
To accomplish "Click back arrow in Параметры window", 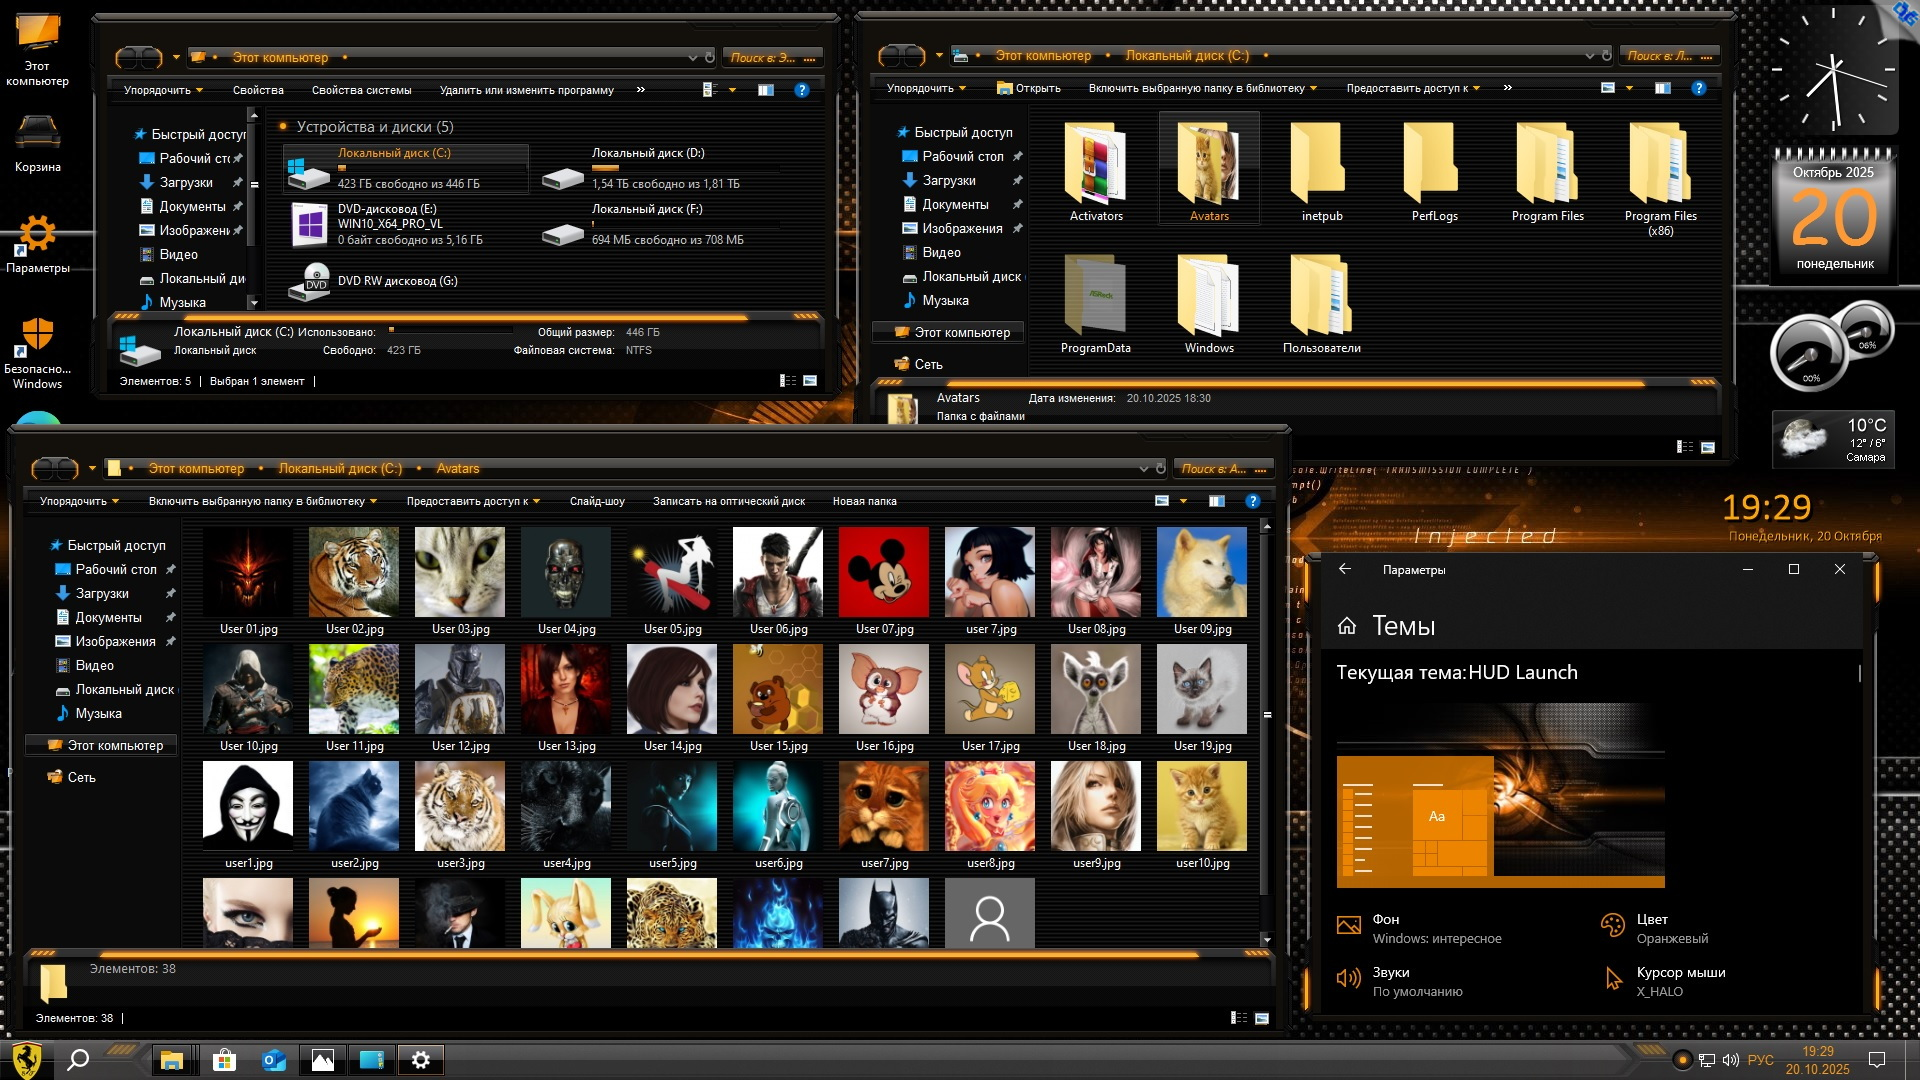I will 1345,569.
